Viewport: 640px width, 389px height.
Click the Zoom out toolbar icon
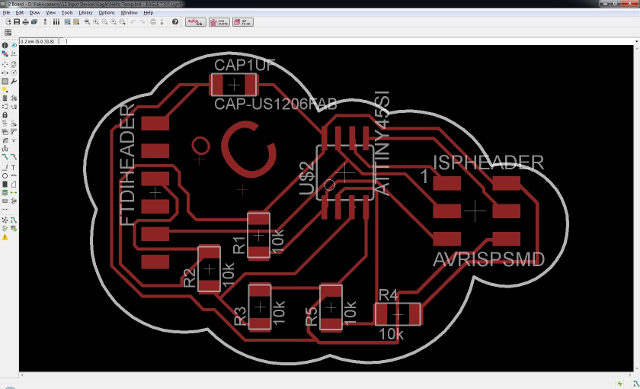click(x=104, y=22)
